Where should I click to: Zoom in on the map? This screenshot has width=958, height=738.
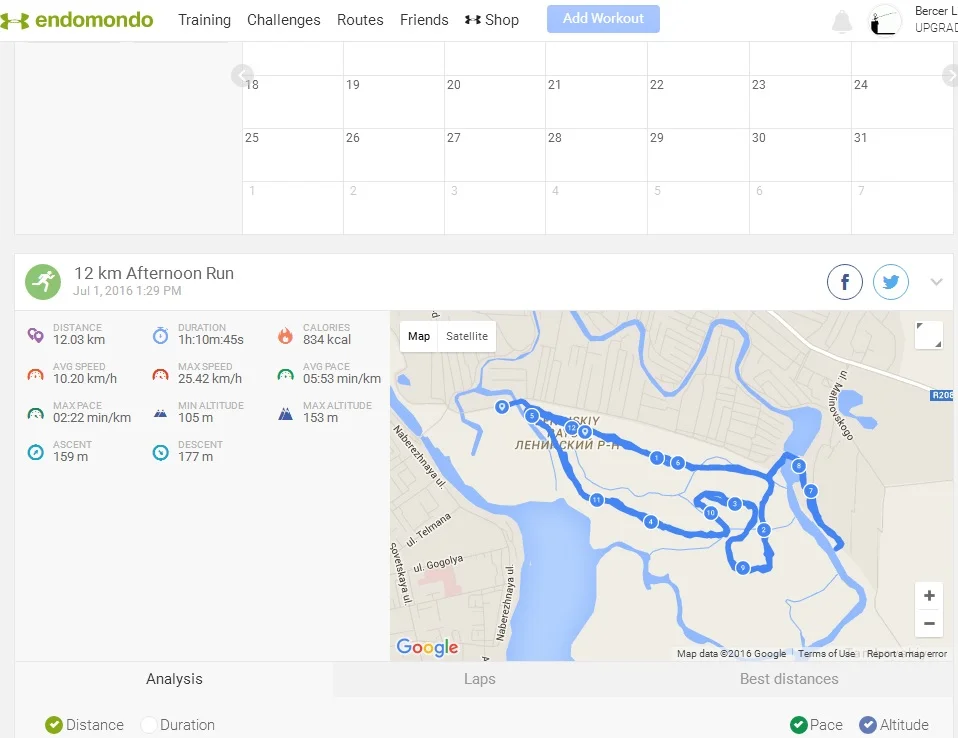click(929, 596)
